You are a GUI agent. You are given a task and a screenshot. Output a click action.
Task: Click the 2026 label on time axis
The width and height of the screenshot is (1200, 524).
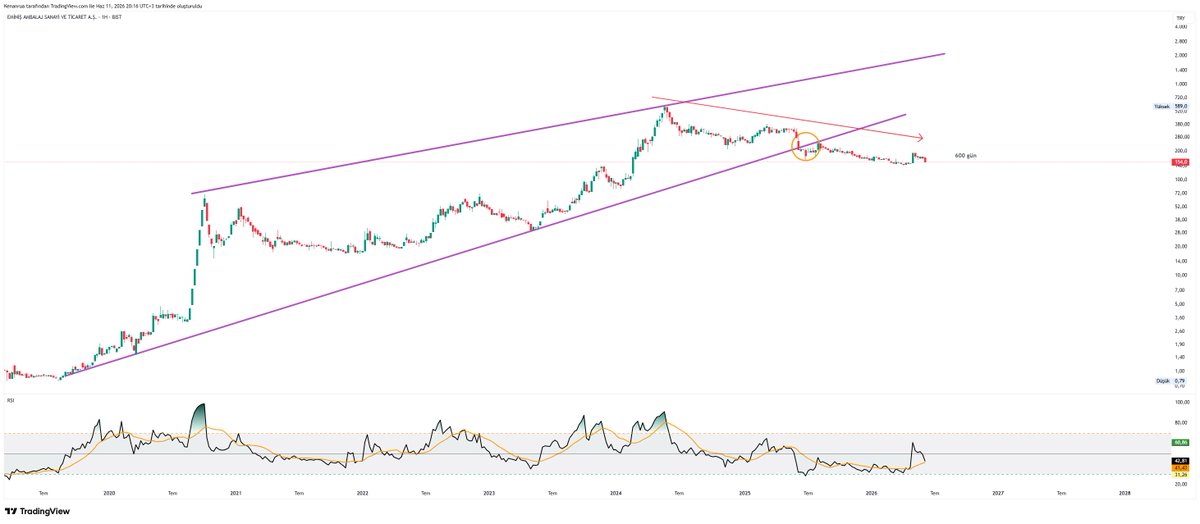(x=871, y=493)
